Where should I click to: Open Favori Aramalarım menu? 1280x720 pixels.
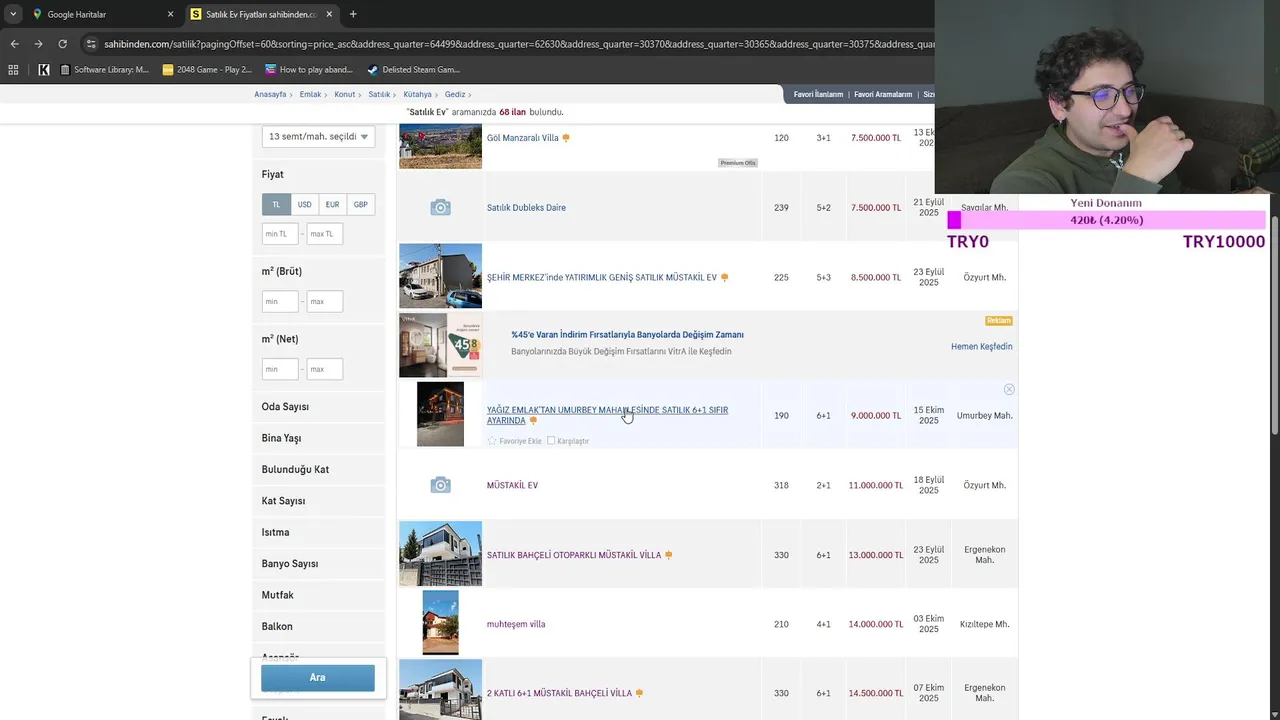click(x=882, y=94)
